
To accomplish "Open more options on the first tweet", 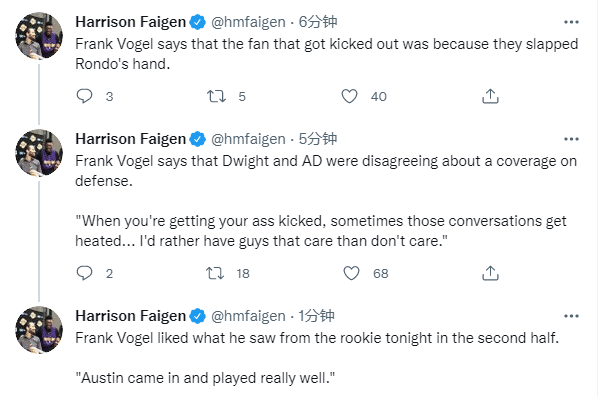I will (571, 22).
